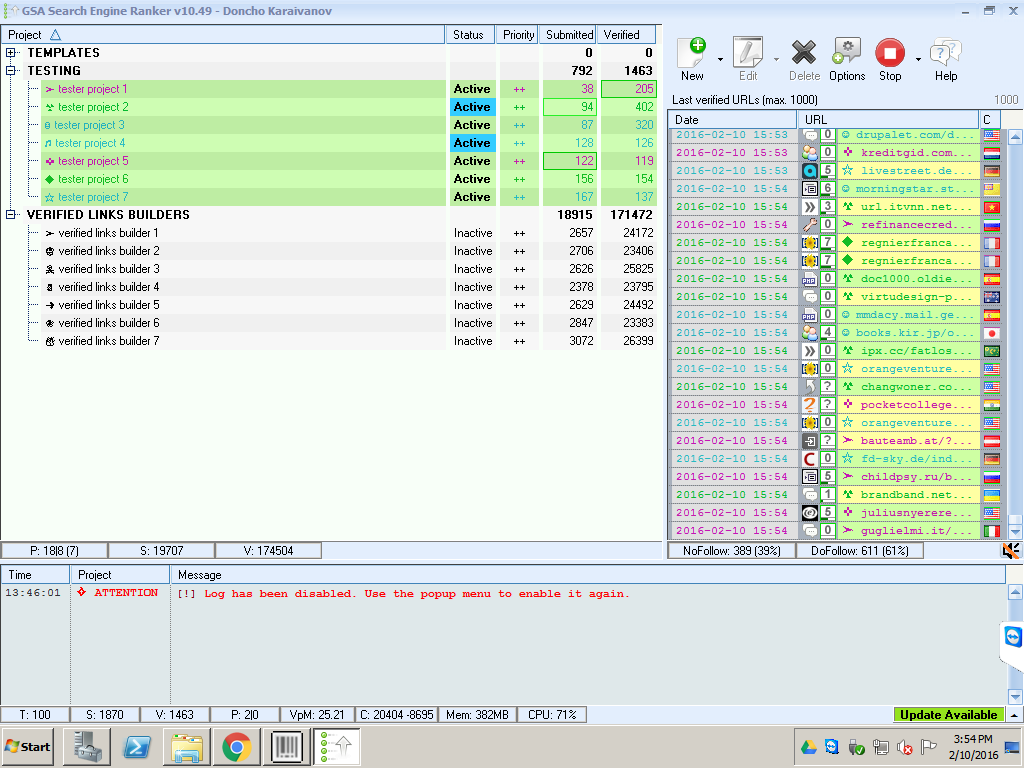Click the submitted count 122 cell
The image size is (1024, 768).
tap(569, 161)
